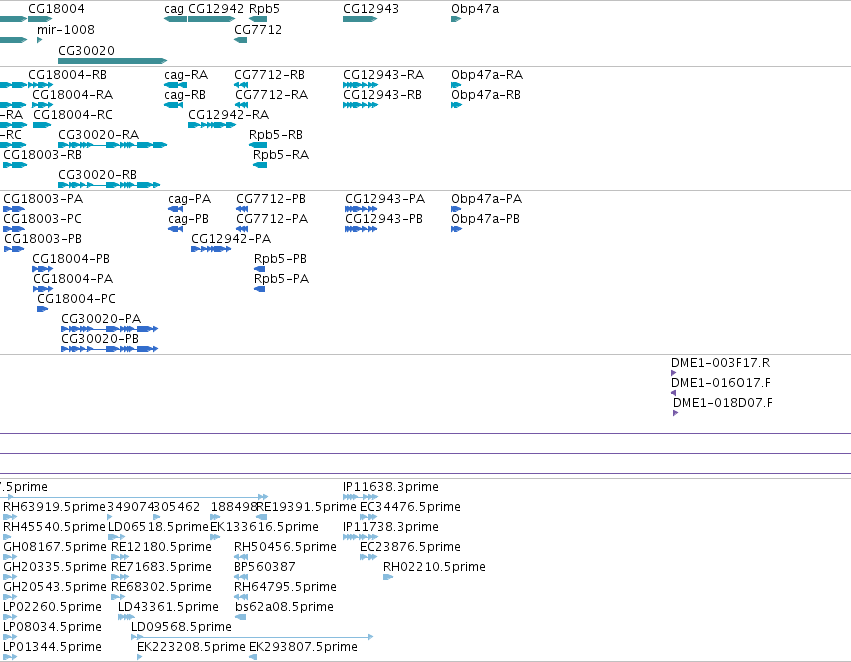Select protein CG18003-PA
This screenshot has width=851, height=662.
tap(43, 199)
